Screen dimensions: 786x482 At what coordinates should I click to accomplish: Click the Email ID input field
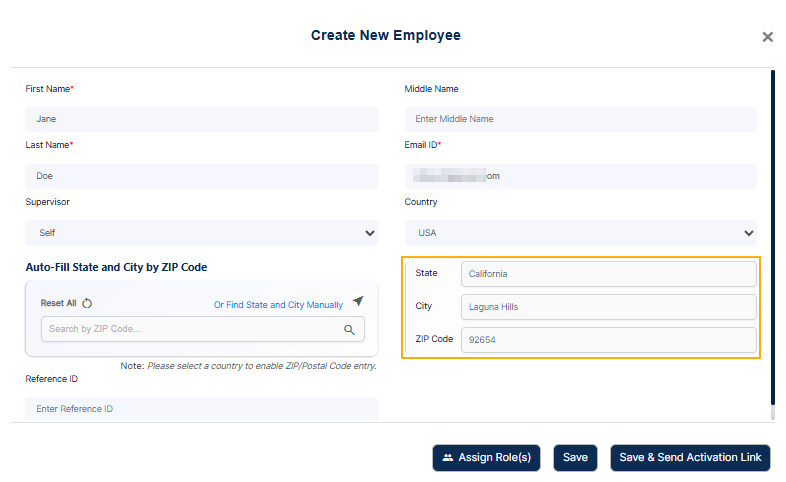point(580,176)
